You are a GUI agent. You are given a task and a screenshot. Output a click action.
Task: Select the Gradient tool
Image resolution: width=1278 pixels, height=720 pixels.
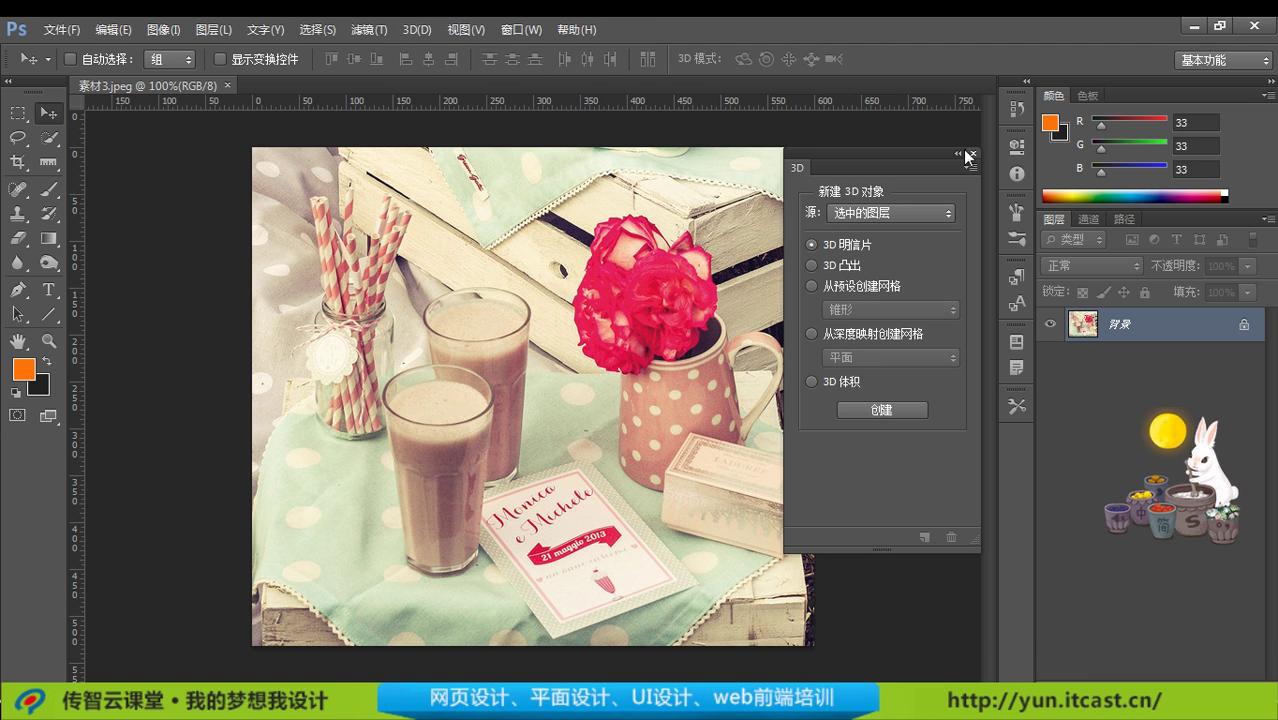48,238
